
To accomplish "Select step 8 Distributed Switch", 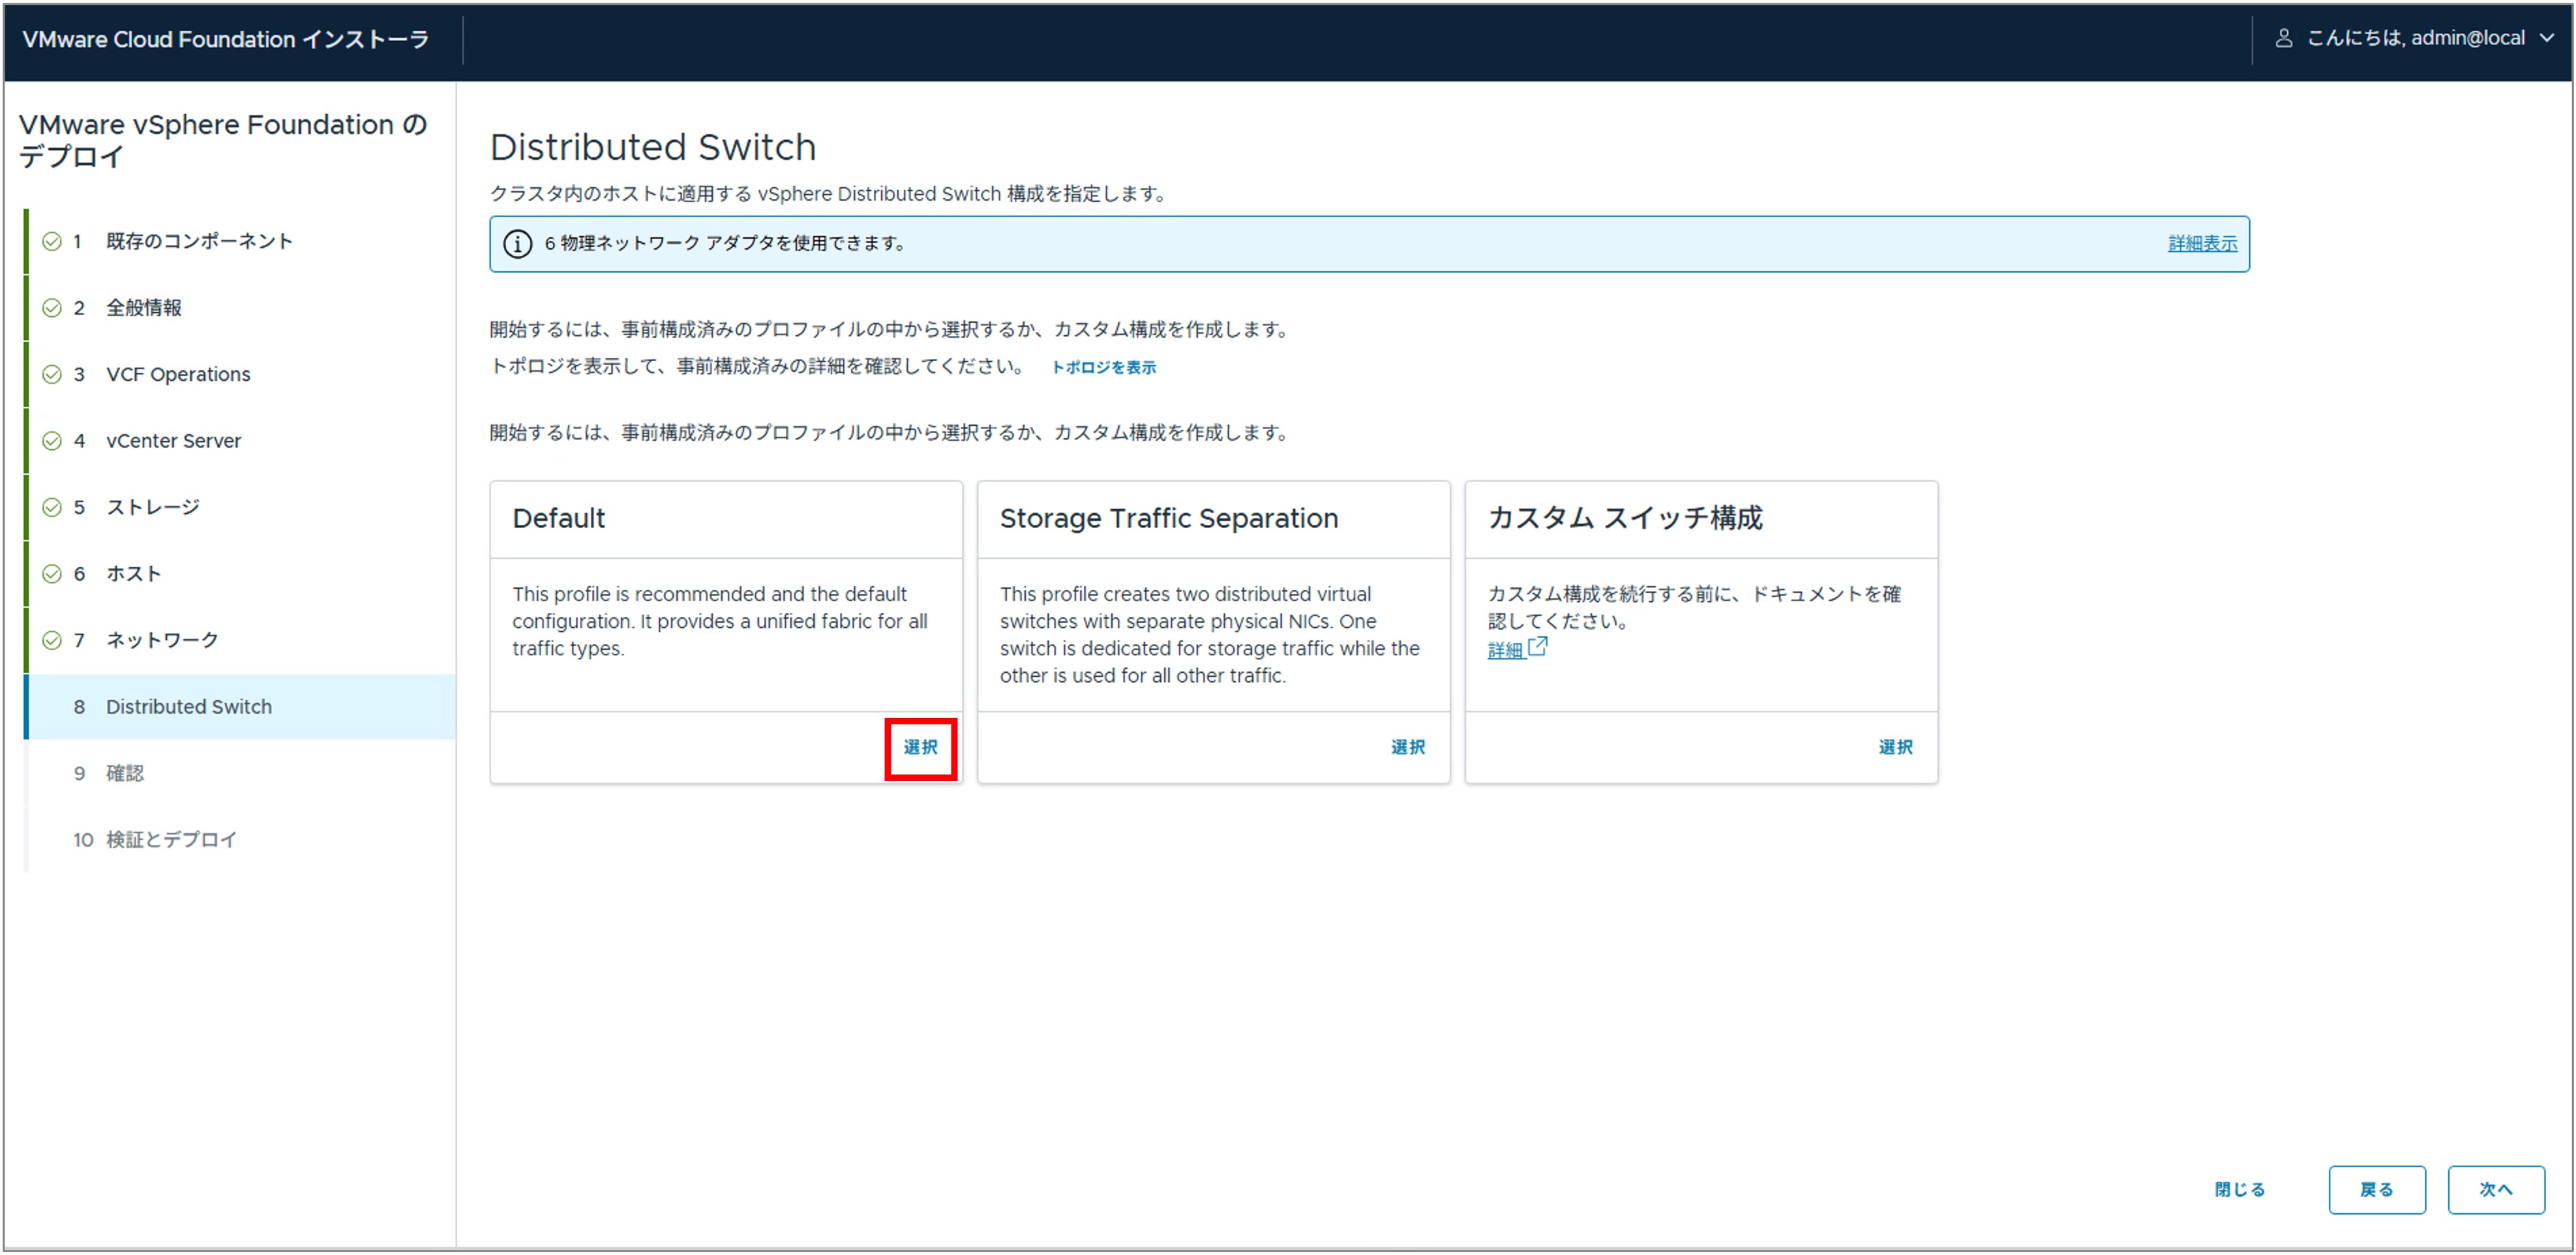I will [240, 707].
